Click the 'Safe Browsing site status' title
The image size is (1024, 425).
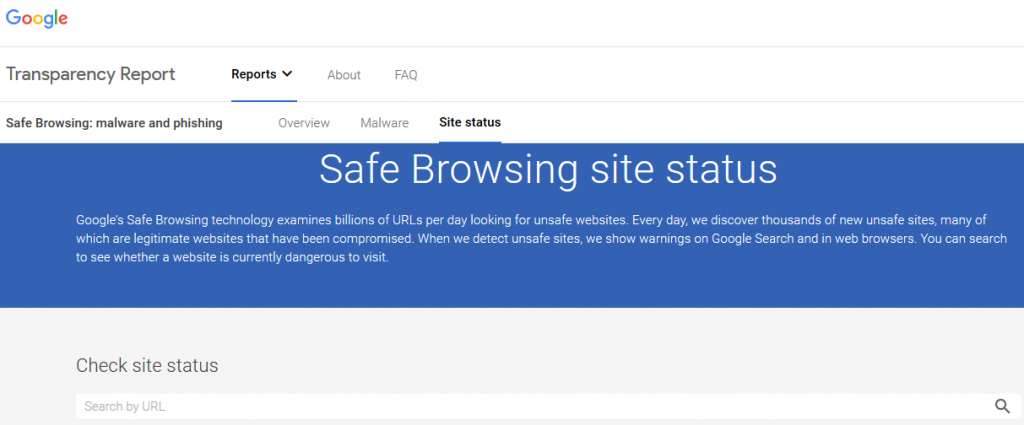point(548,169)
